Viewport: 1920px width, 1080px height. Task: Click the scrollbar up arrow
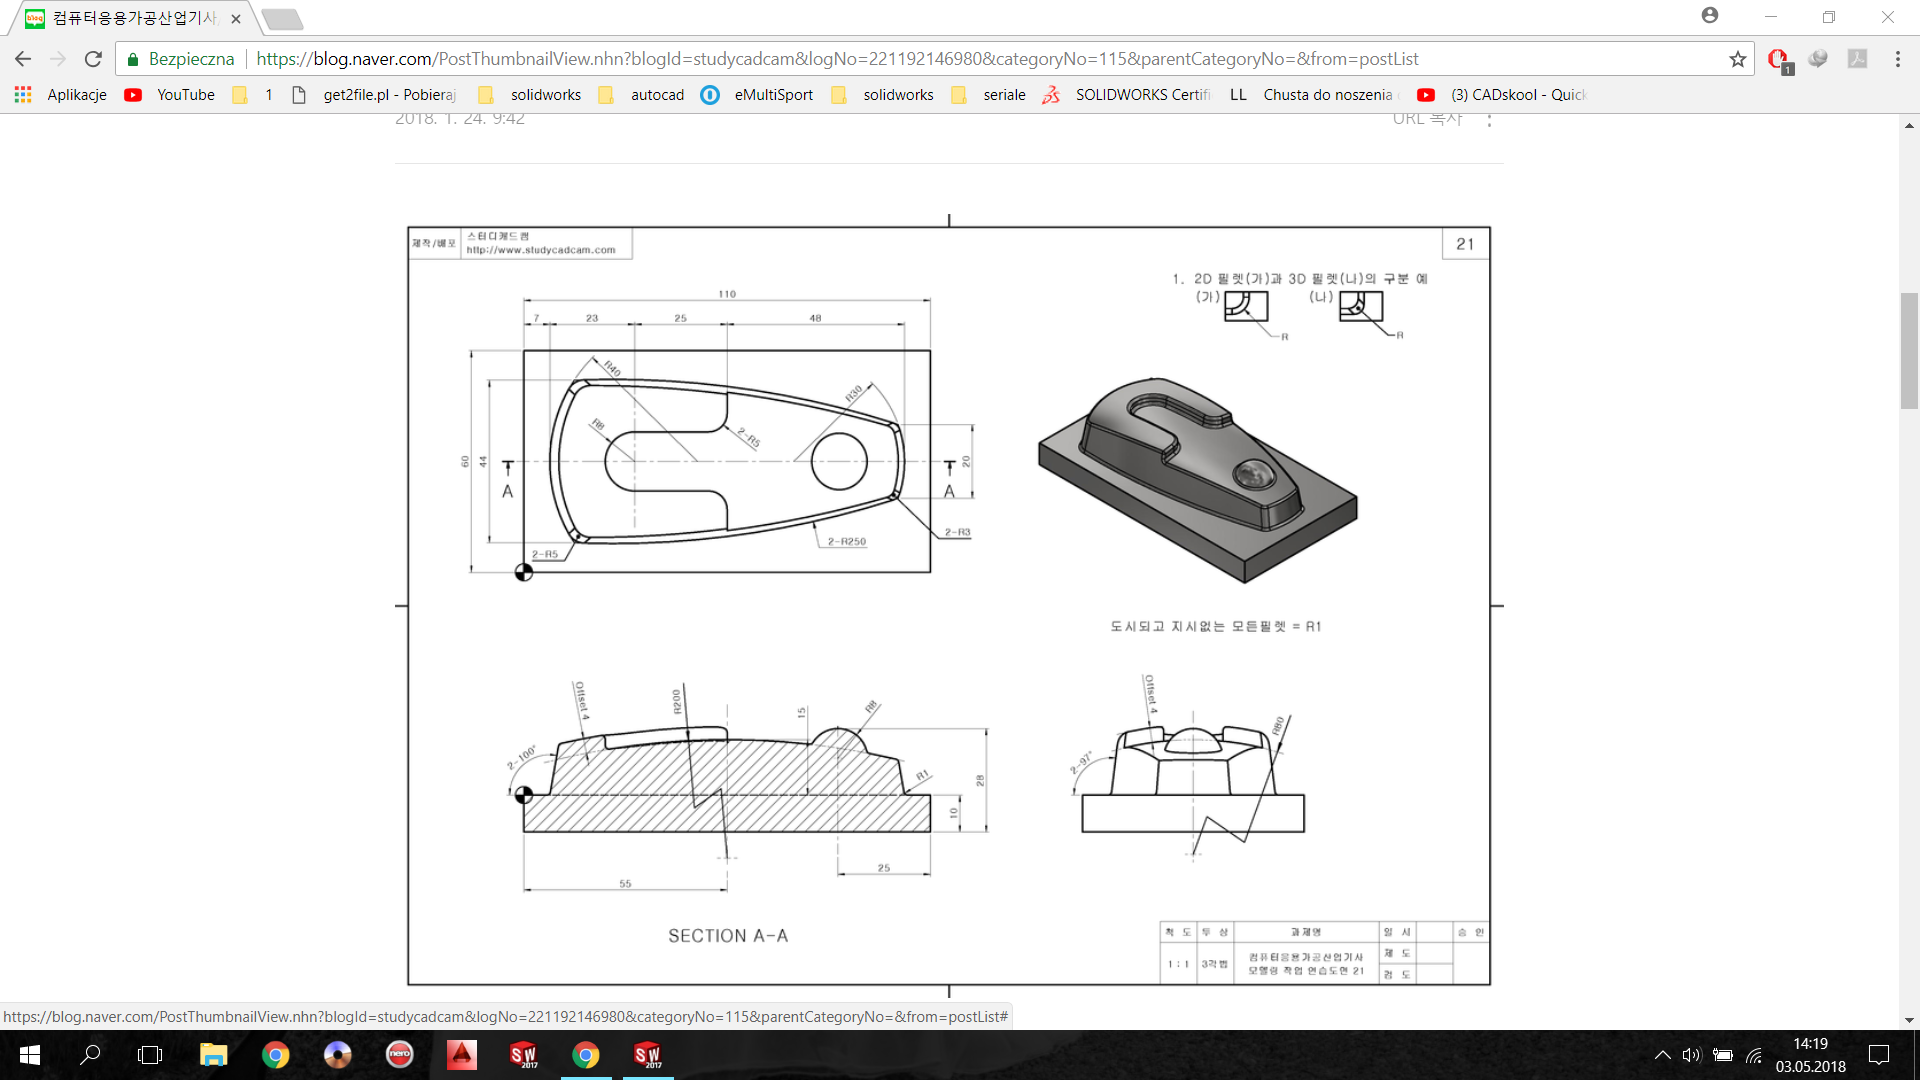click(1909, 125)
